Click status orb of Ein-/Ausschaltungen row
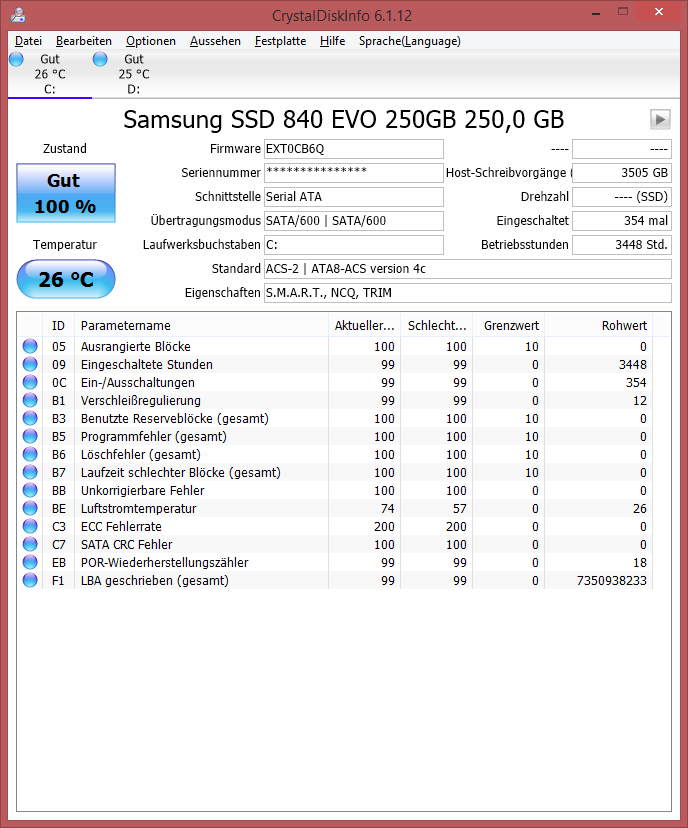Screen dimensions: 688x828 30,382
